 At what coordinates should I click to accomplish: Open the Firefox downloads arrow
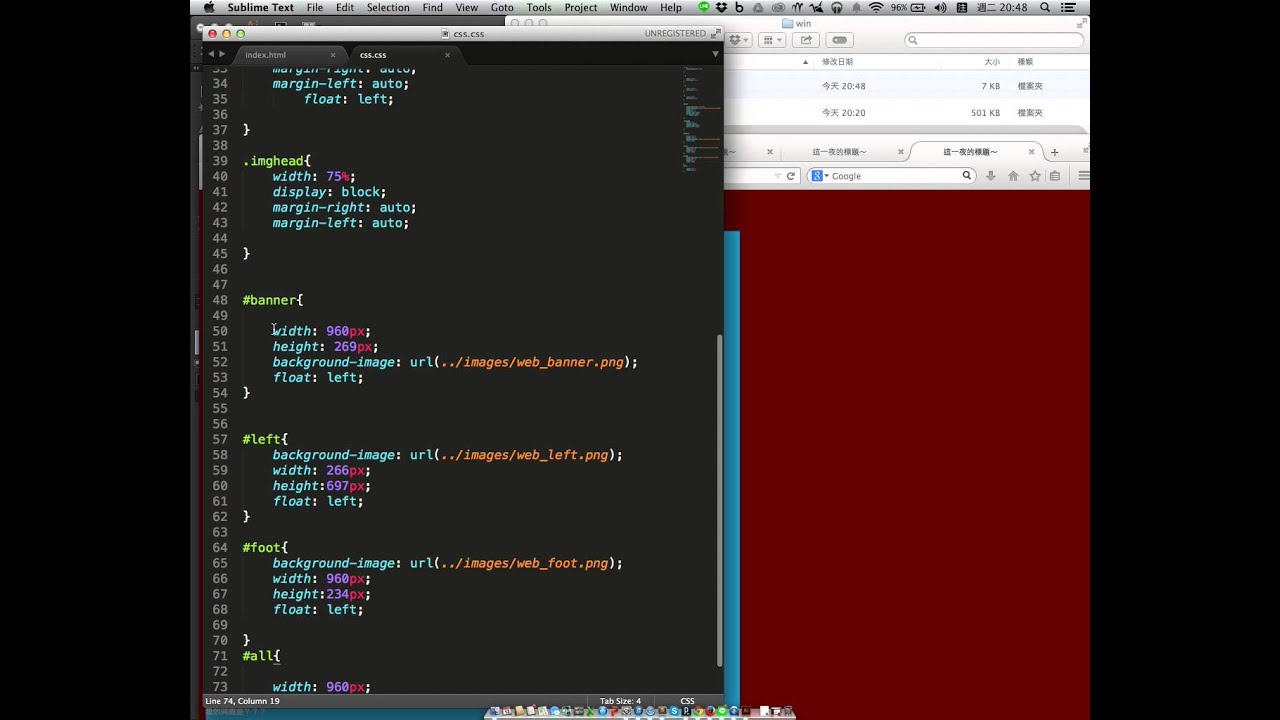(991, 176)
